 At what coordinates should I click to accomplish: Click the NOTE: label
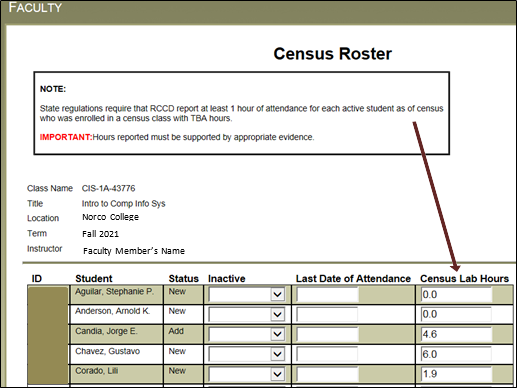pos(53,89)
